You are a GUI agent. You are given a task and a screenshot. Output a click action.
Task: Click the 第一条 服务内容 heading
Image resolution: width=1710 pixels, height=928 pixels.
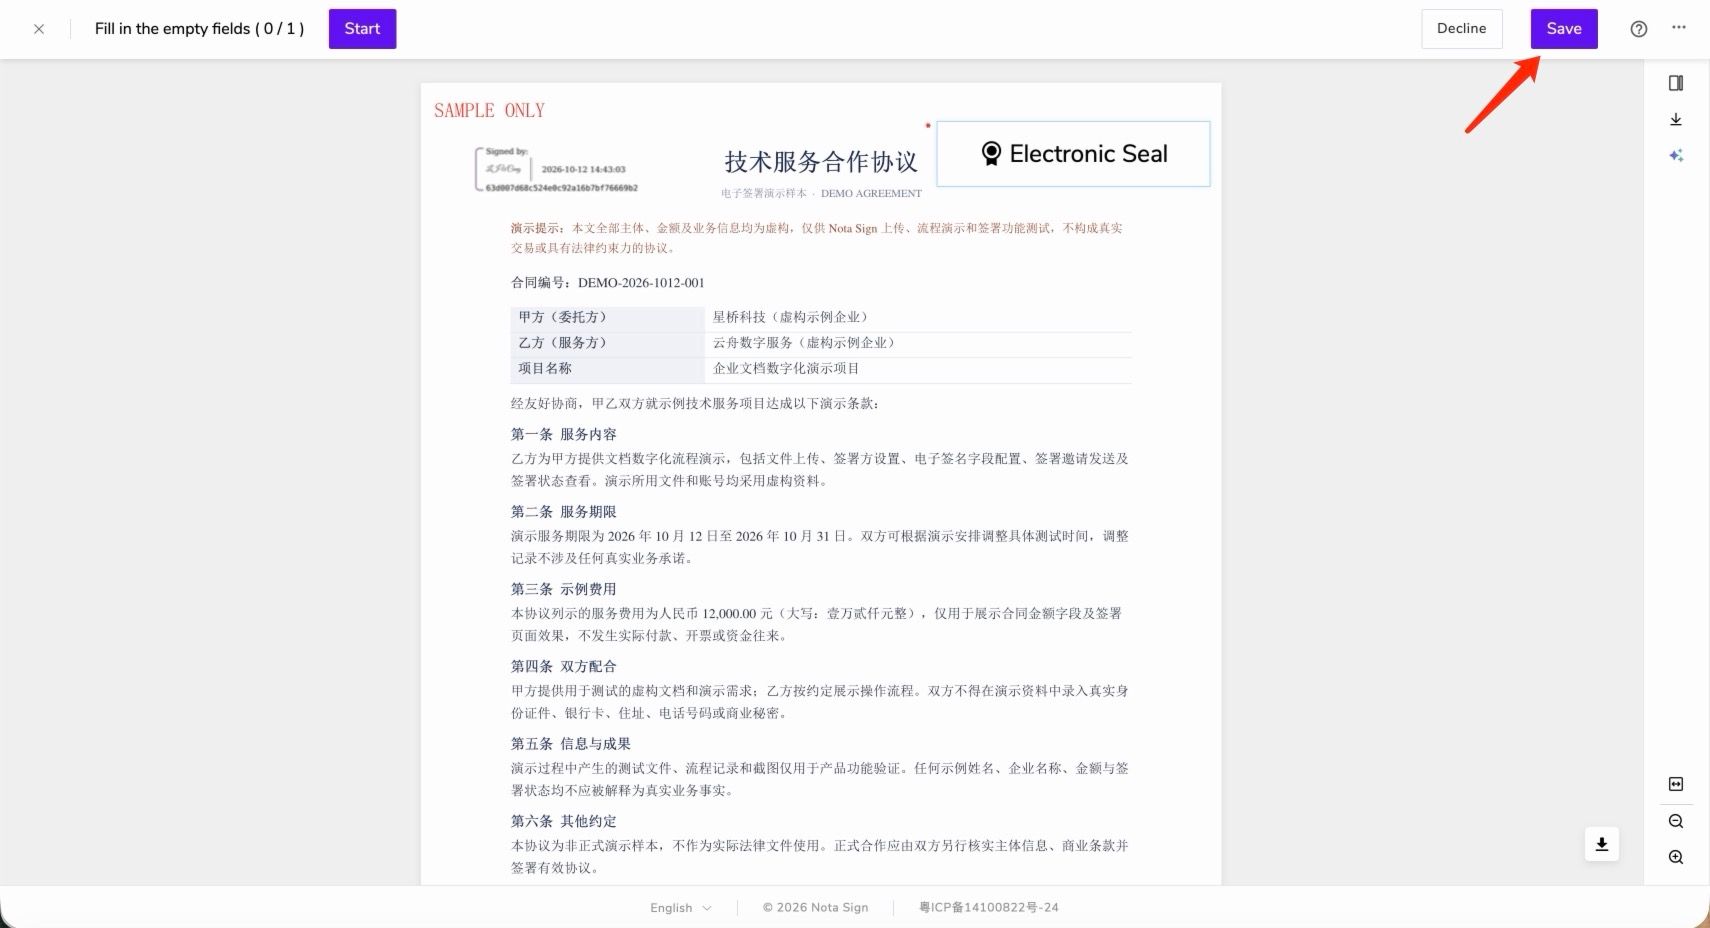pyautogui.click(x=564, y=434)
